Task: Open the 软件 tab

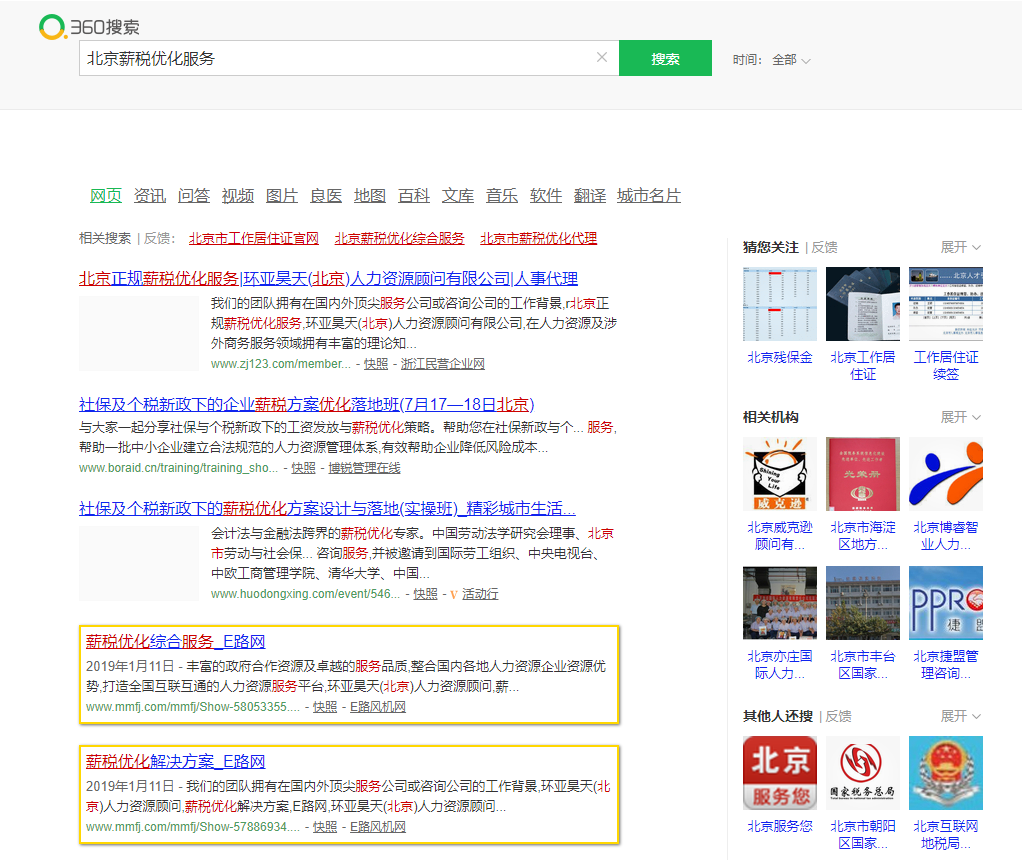Action: [x=546, y=196]
